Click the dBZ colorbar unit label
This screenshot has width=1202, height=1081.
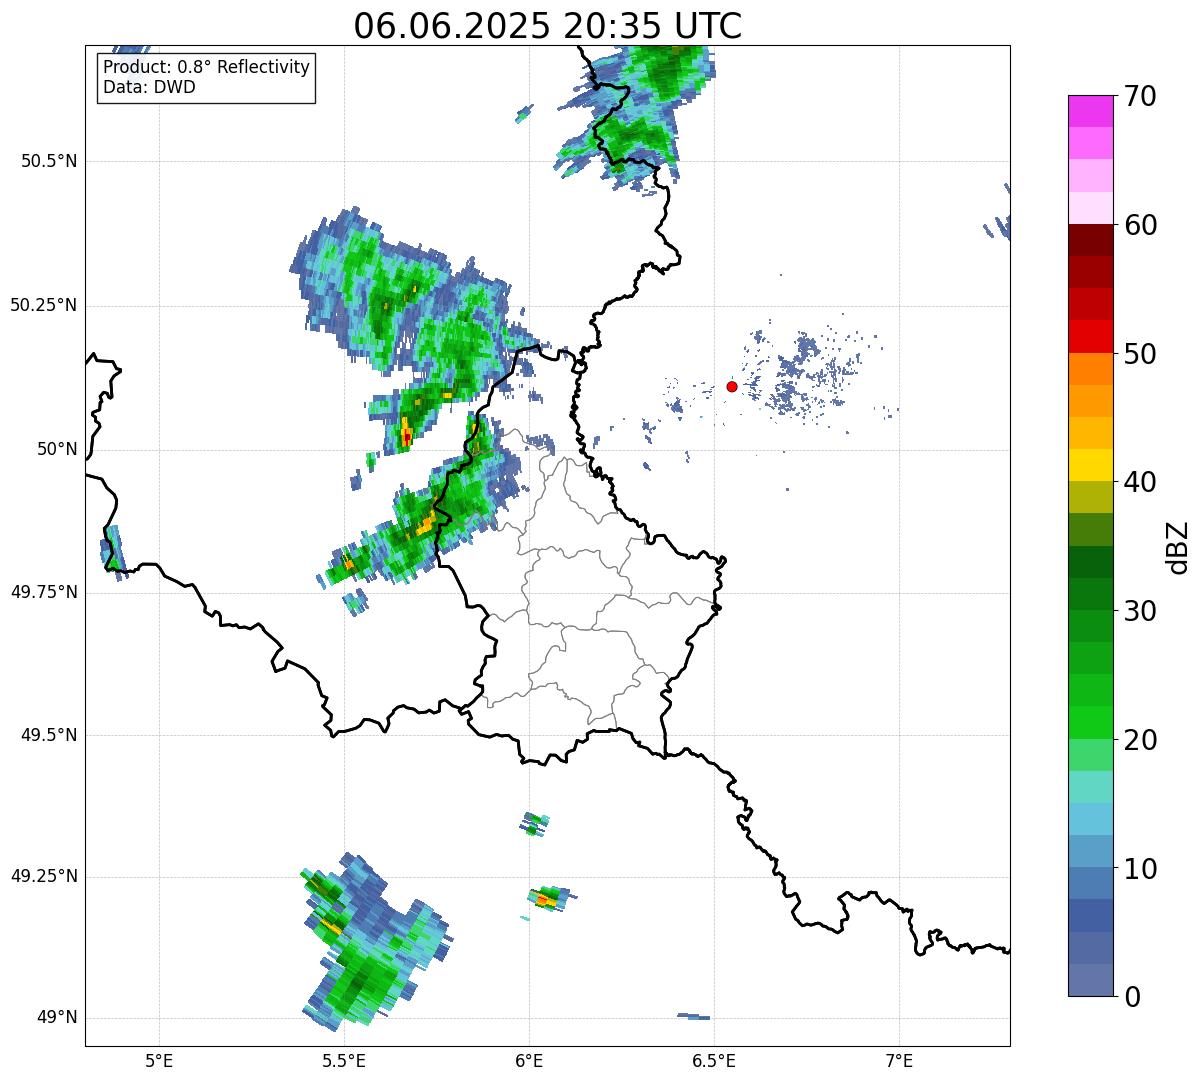click(x=1178, y=547)
